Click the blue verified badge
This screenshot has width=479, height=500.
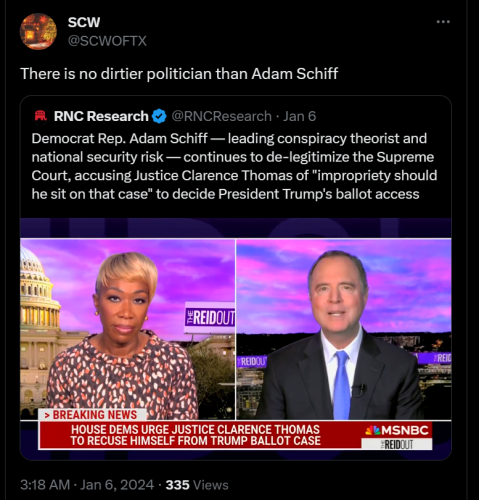pyautogui.click(x=159, y=116)
